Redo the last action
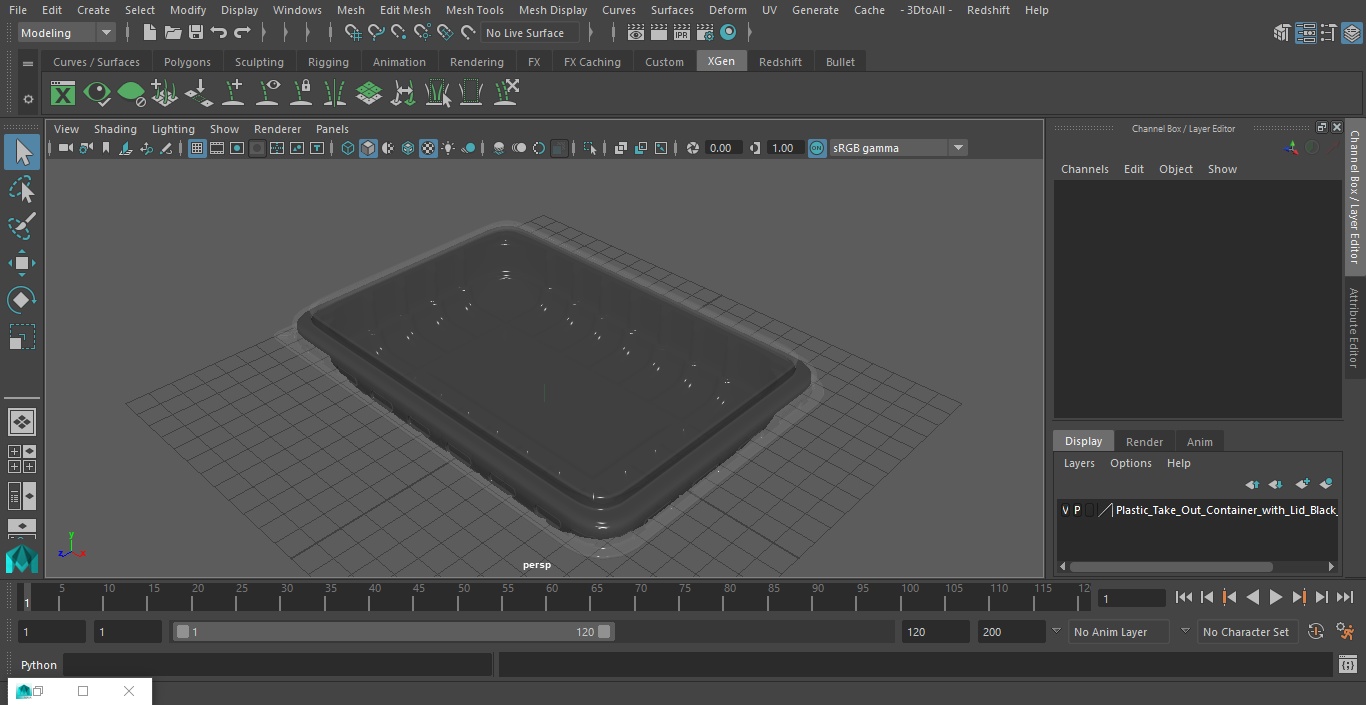1366x705 pixels. (x=242, y=33)
